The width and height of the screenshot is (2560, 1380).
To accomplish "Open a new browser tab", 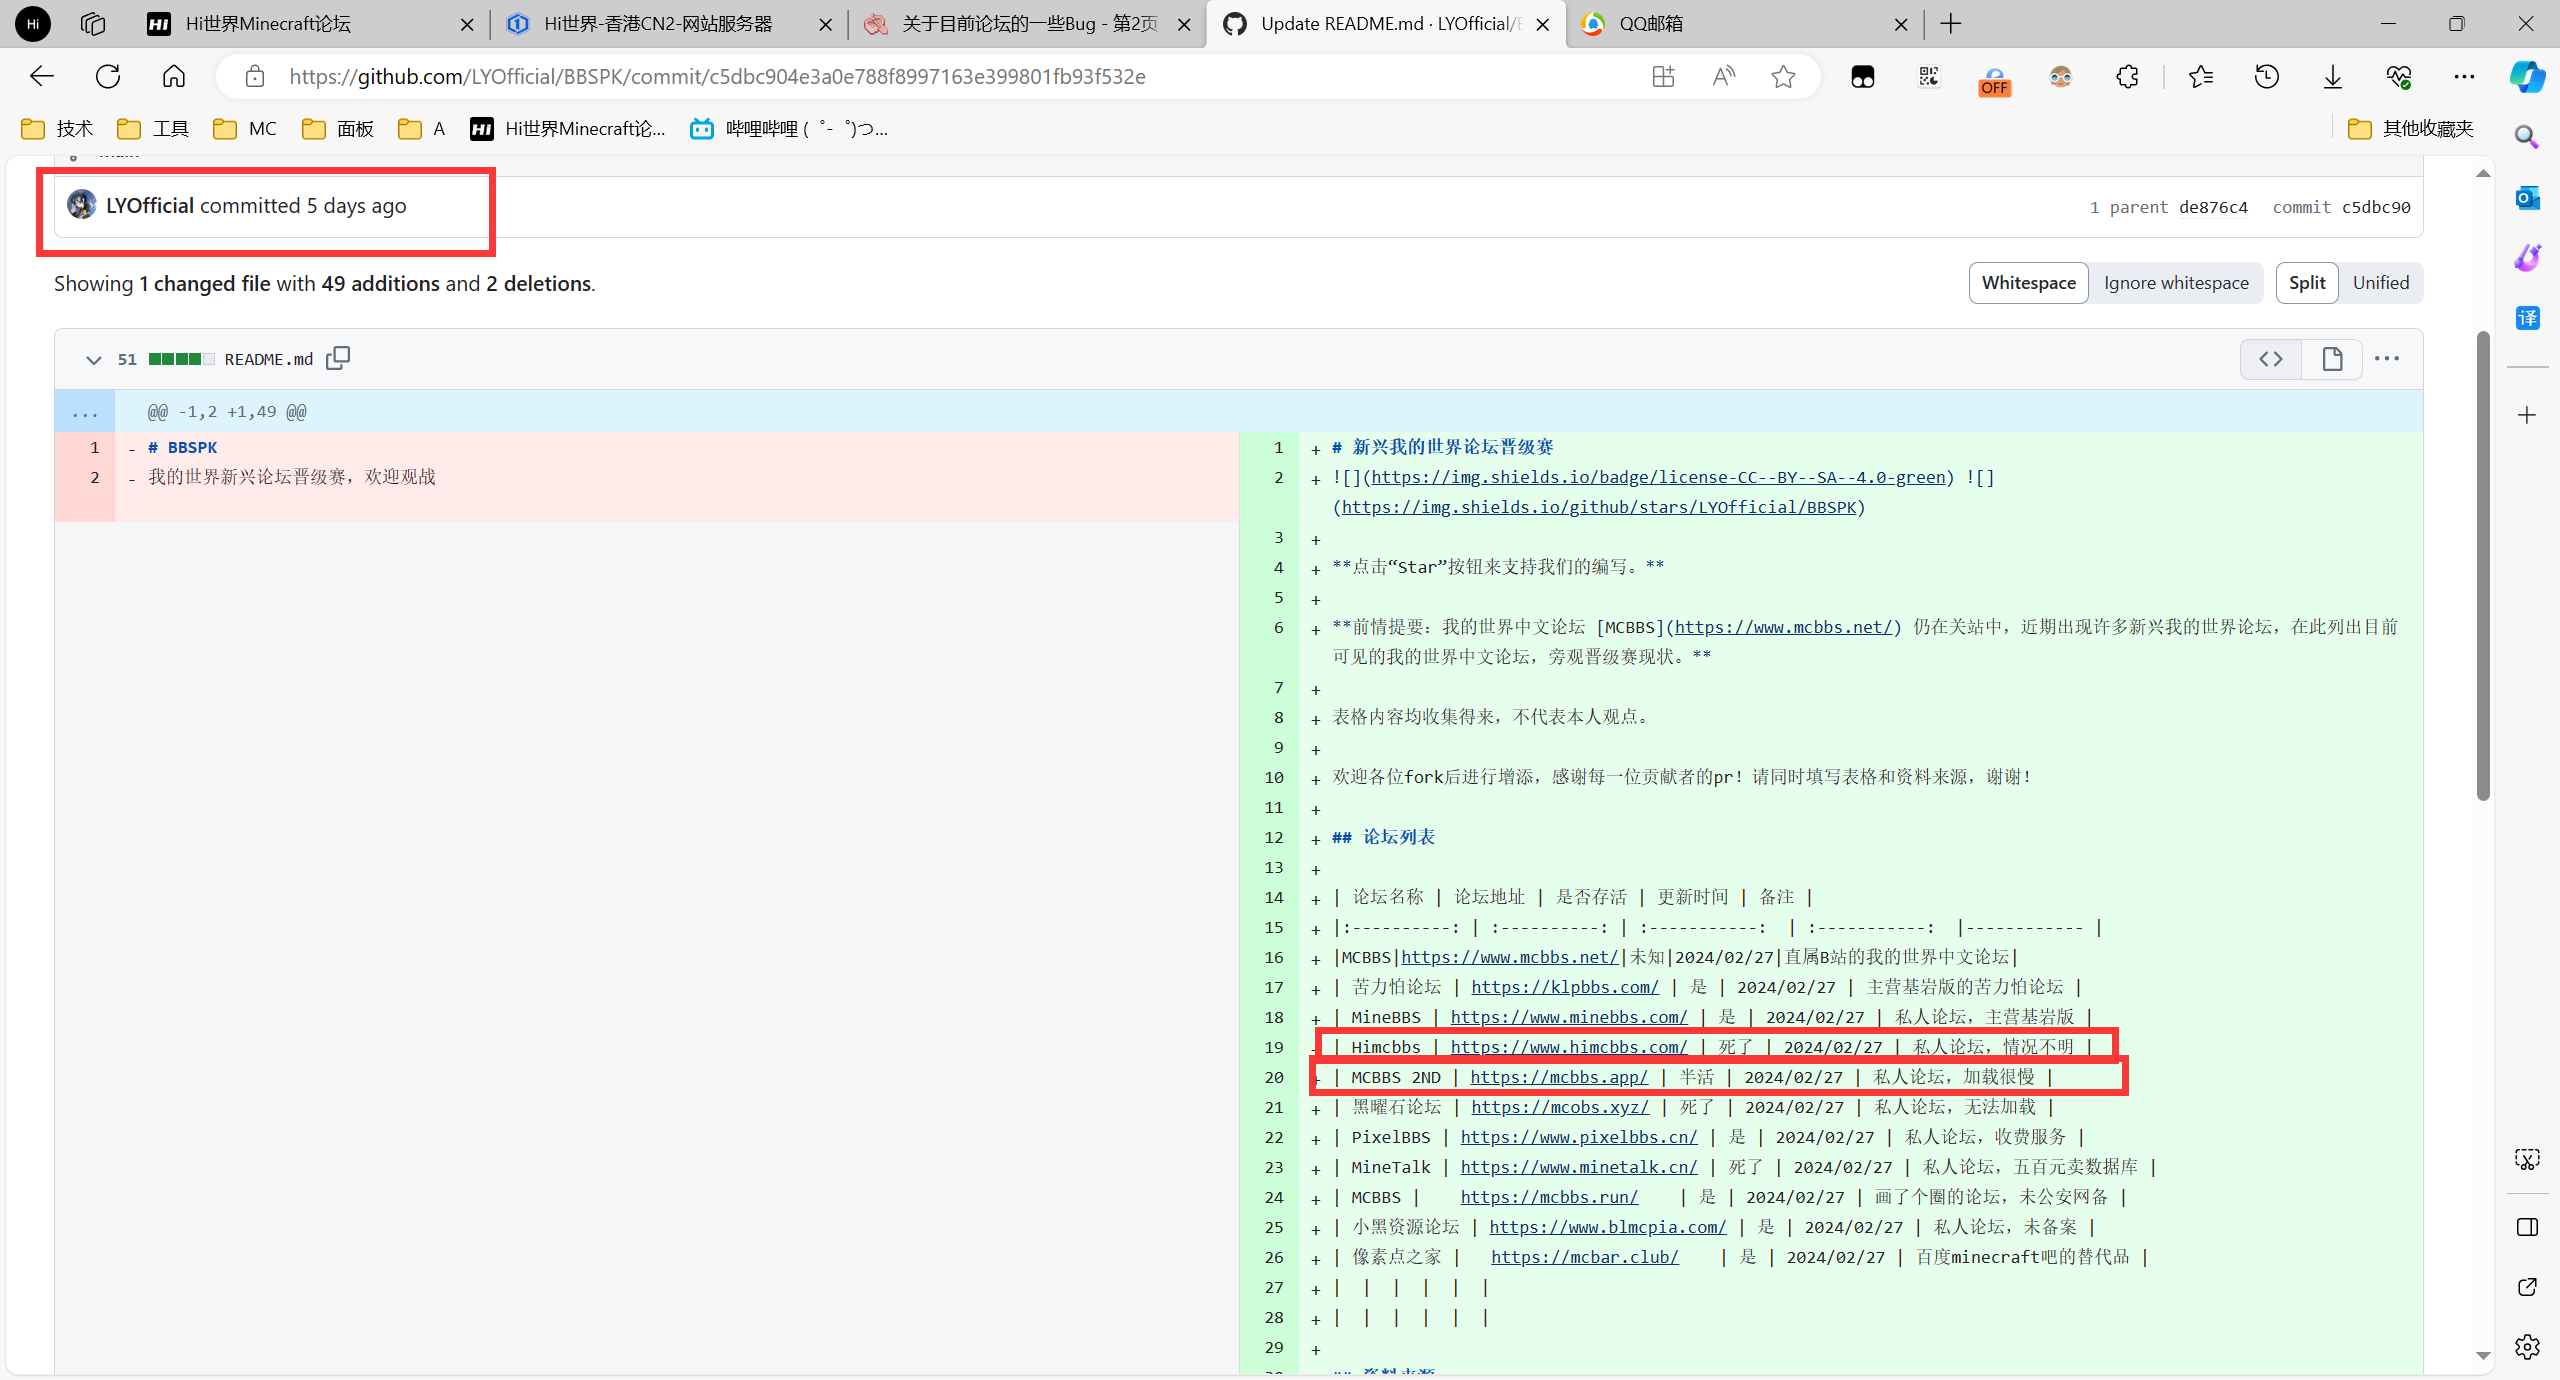I will (x=1951, y=24).
